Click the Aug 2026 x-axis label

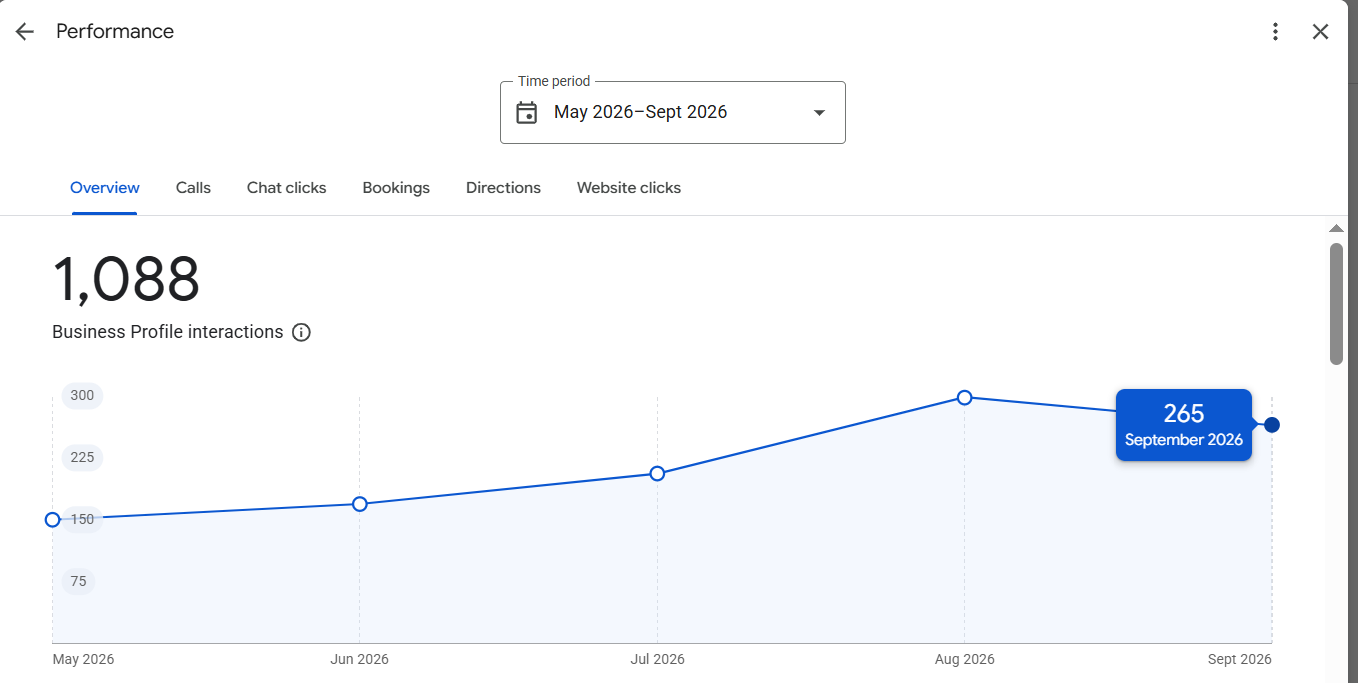[964, 659]
